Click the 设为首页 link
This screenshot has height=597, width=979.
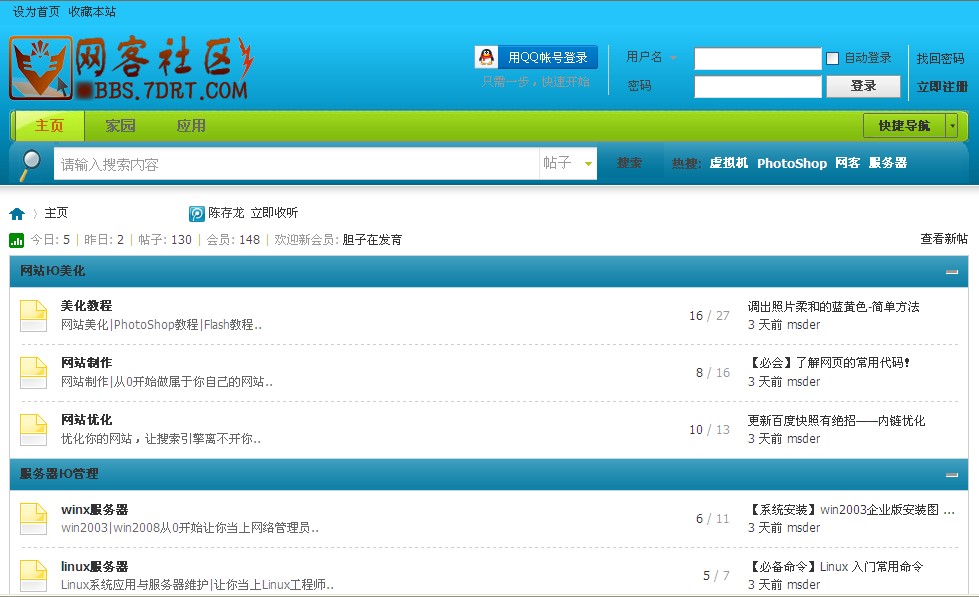(36, 12)
